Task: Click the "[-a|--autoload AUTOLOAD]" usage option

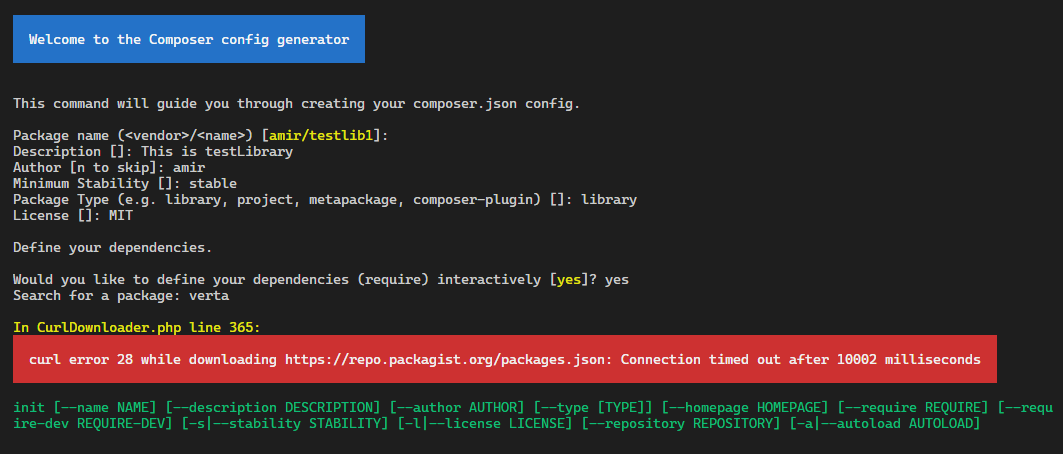Action: [885, 424]
